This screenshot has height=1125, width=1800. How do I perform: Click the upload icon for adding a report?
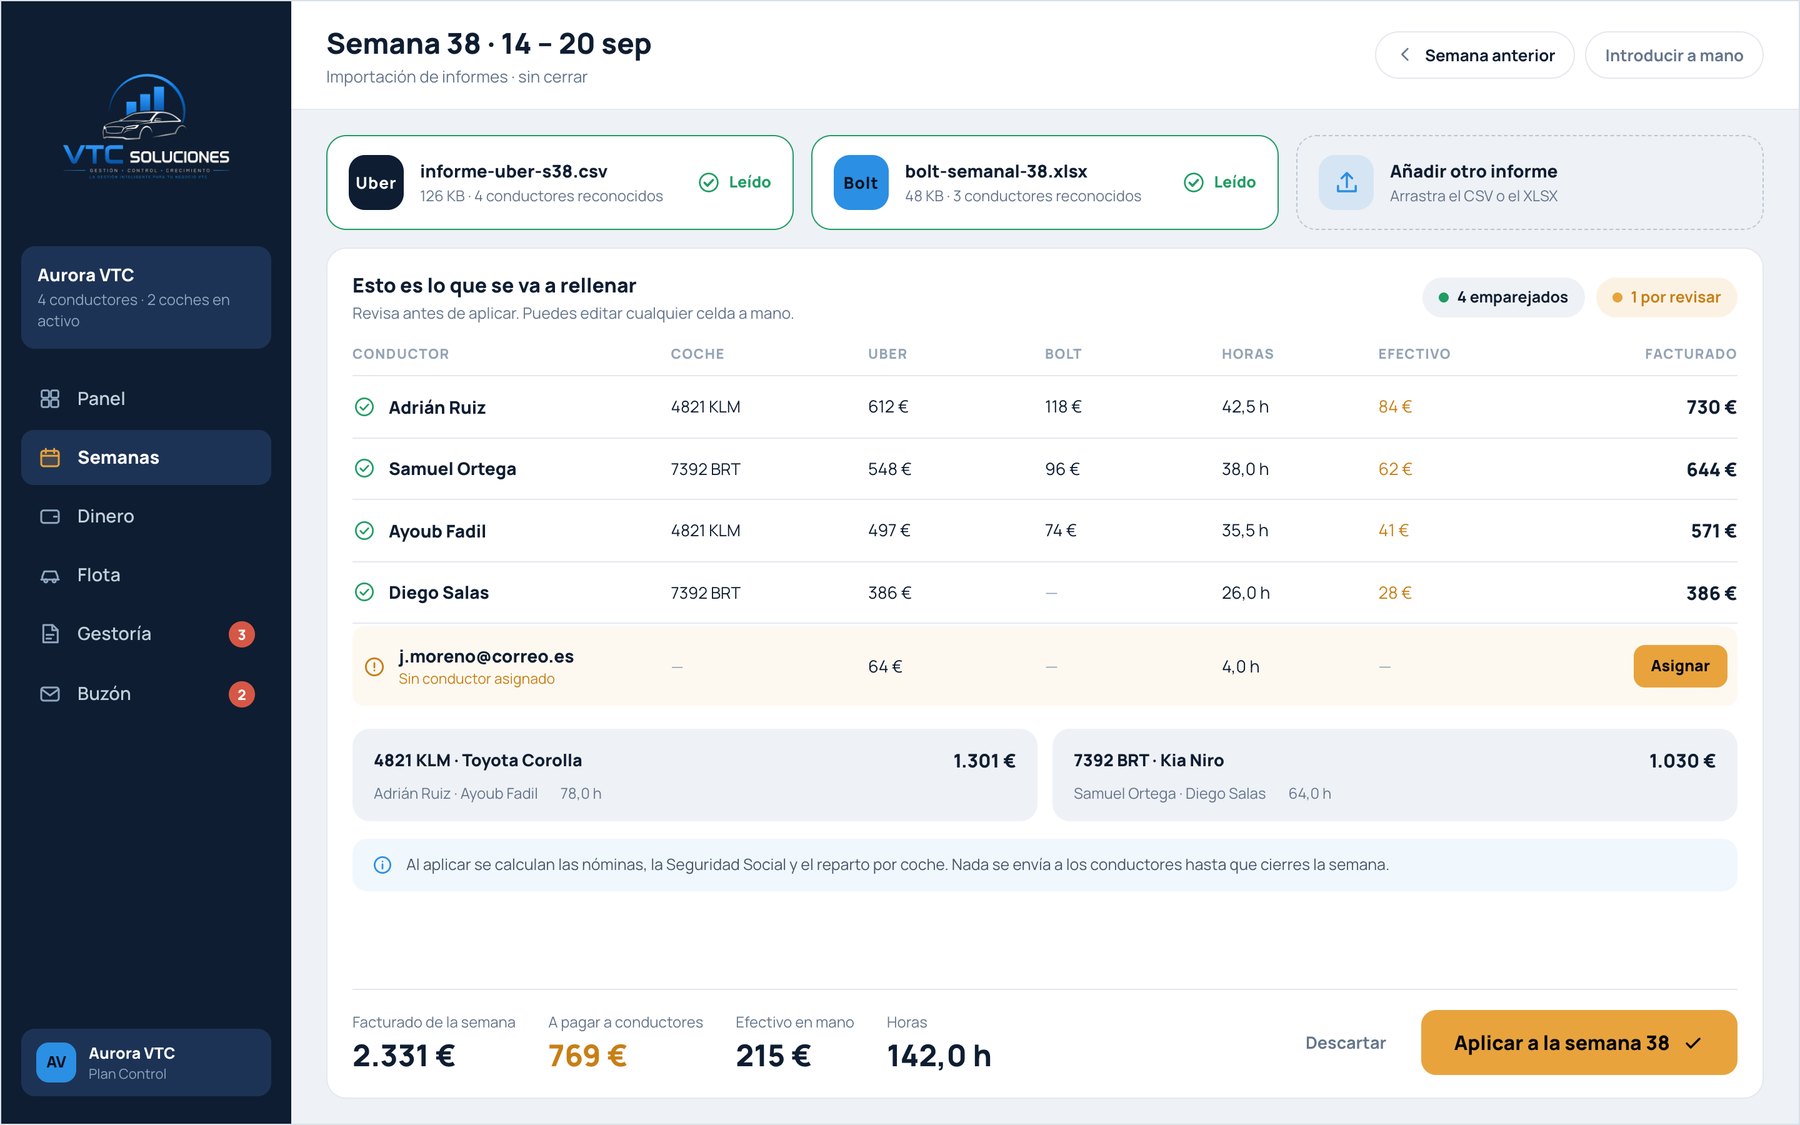[1347, 182]
